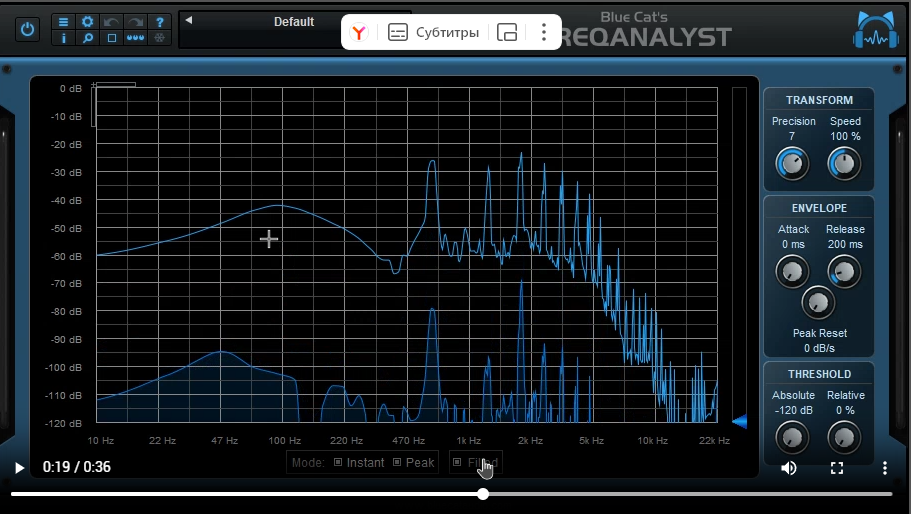
Task: Click the magnifier zoom icon
Action: (x=87, y=38)
